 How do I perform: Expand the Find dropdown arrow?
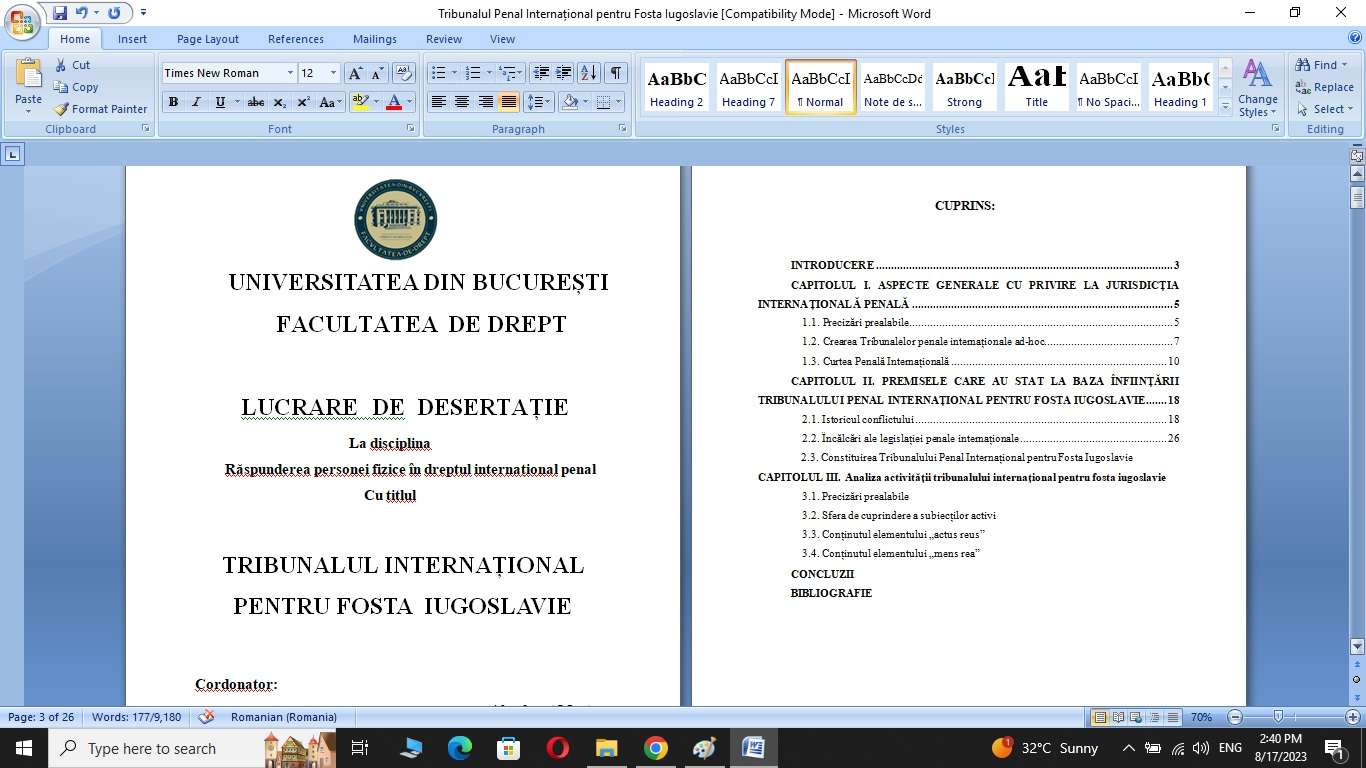tap(1346, 65)
